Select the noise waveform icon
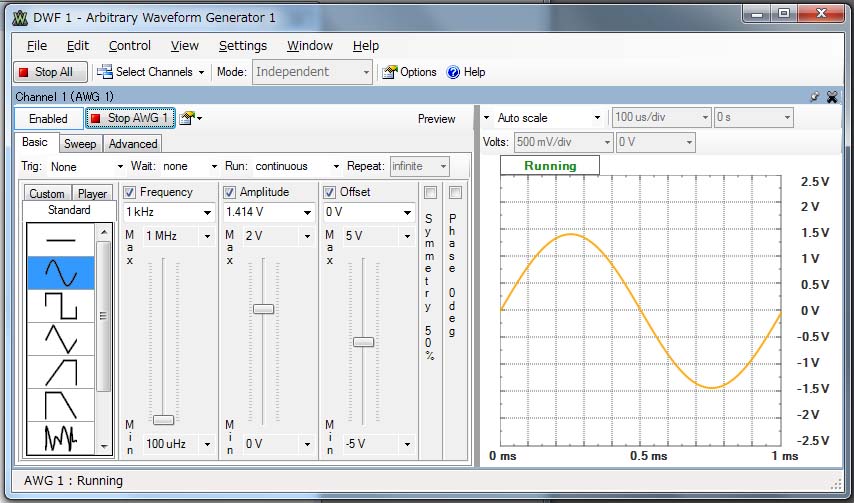This screenshot has height=503, width=854. coord(60,437)
